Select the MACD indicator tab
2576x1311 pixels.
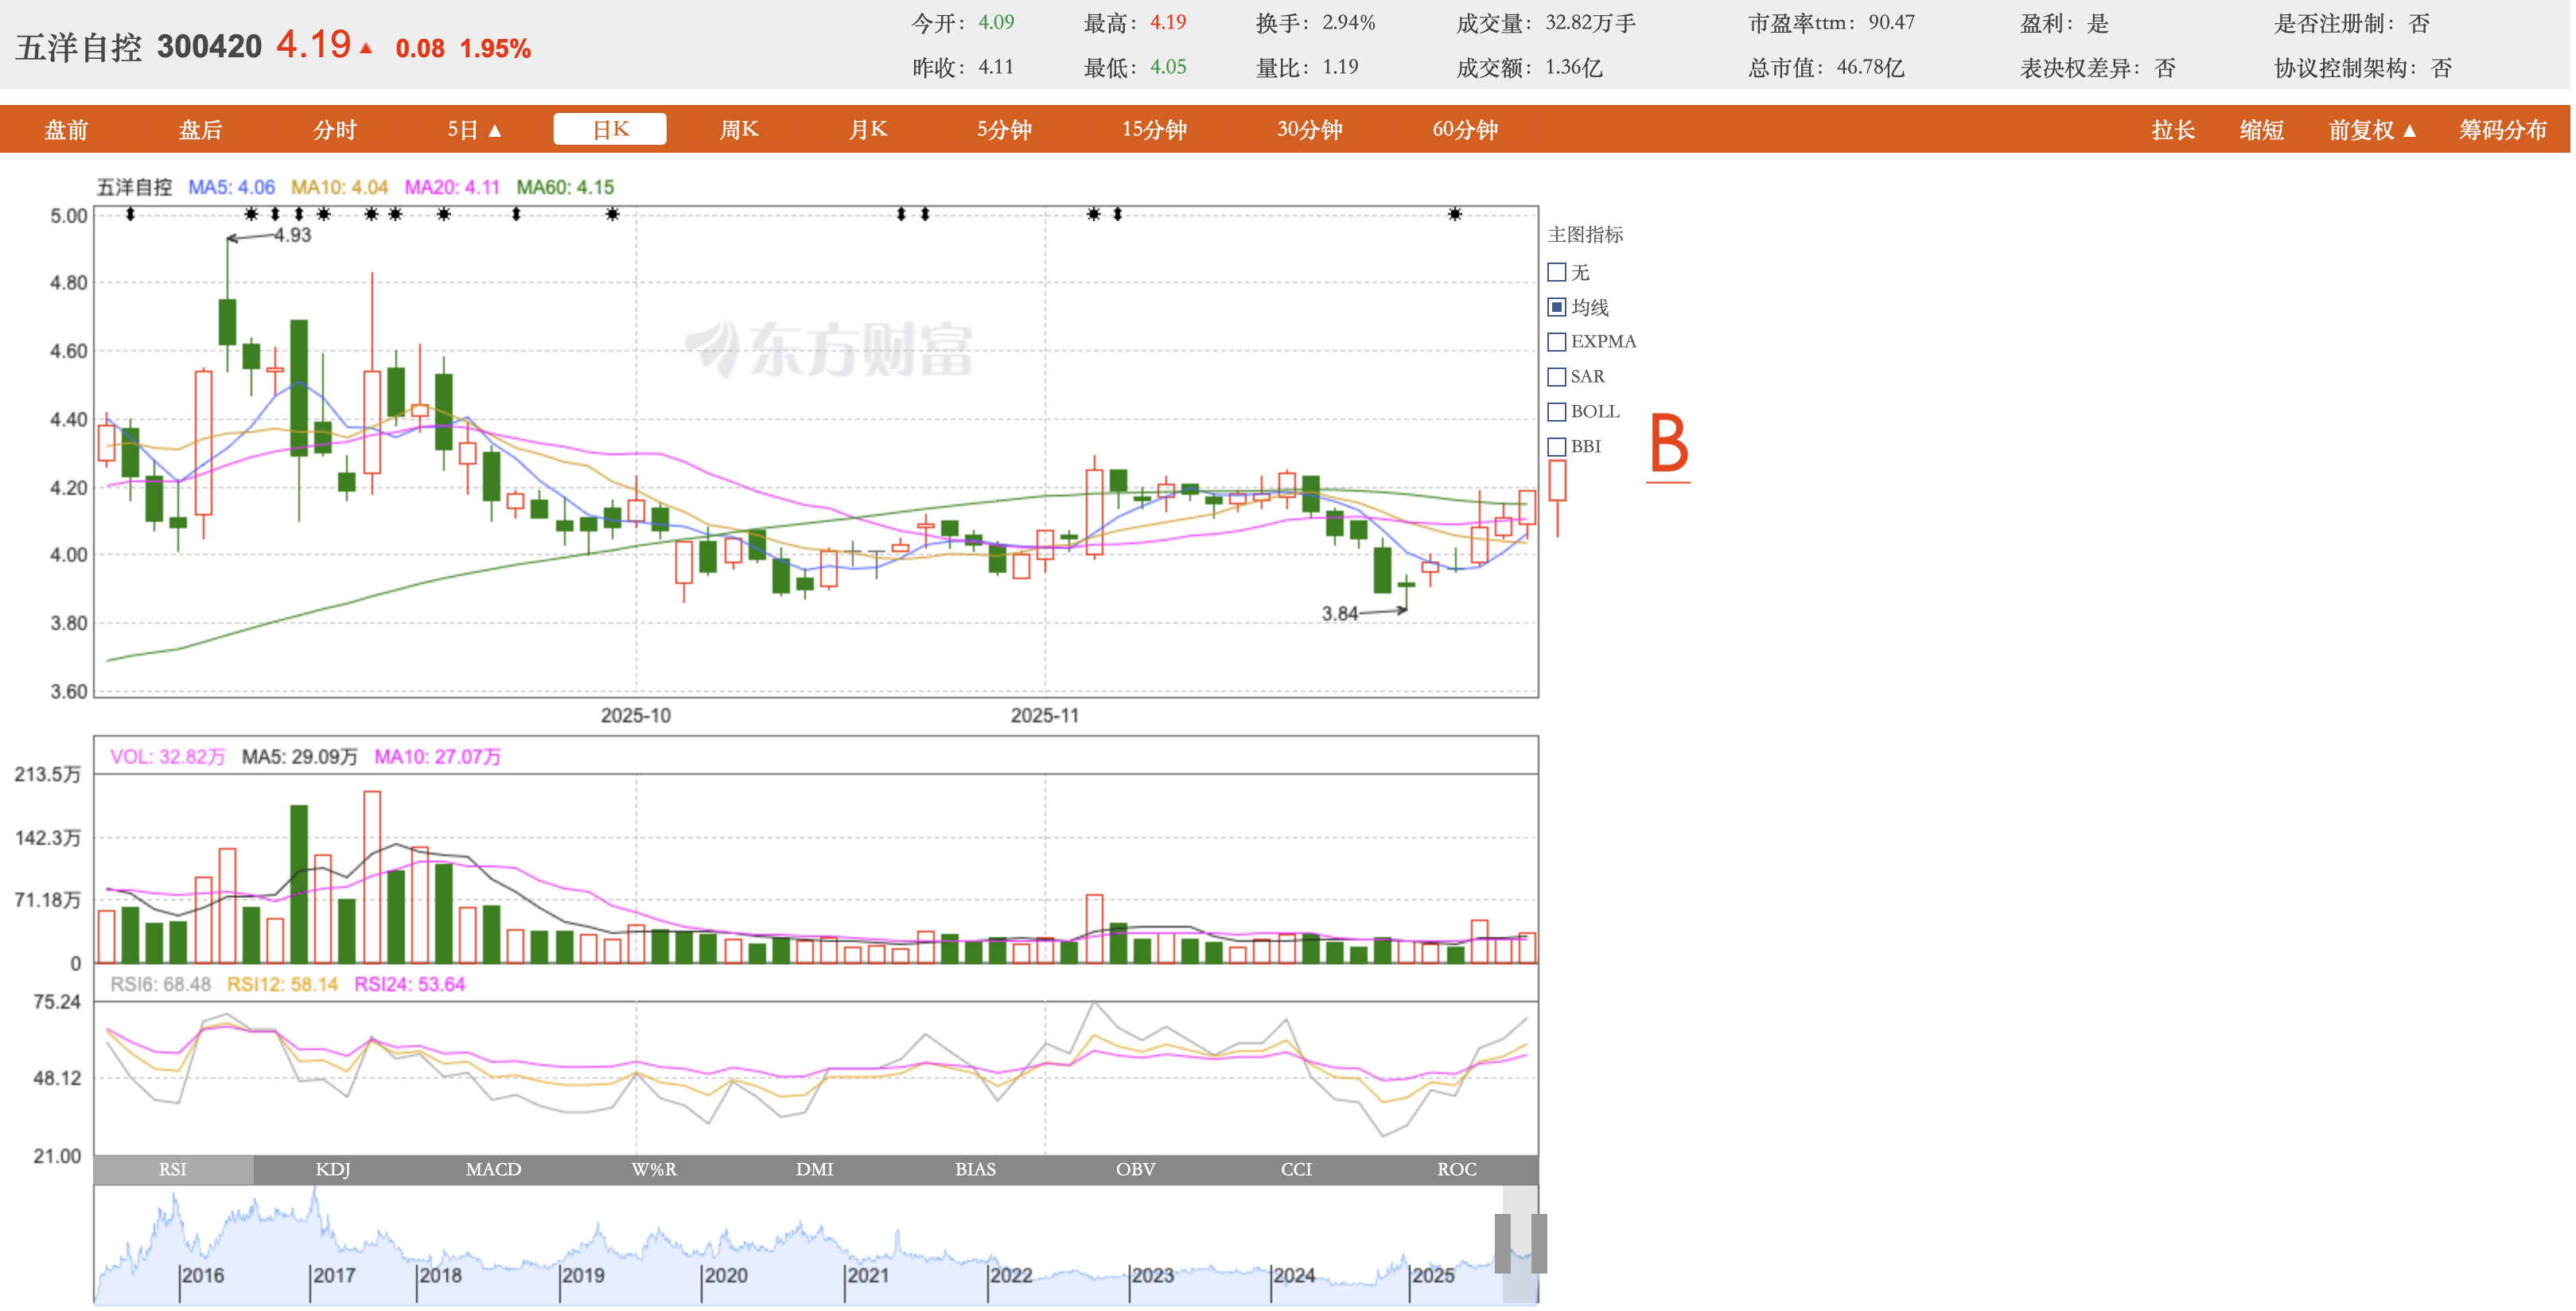point(493,1169)
